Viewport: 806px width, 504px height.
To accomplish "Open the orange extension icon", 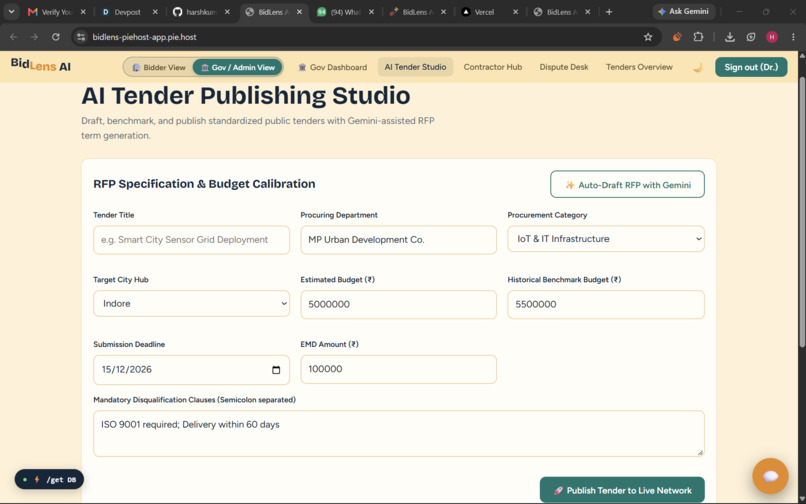I will [677, 37].
